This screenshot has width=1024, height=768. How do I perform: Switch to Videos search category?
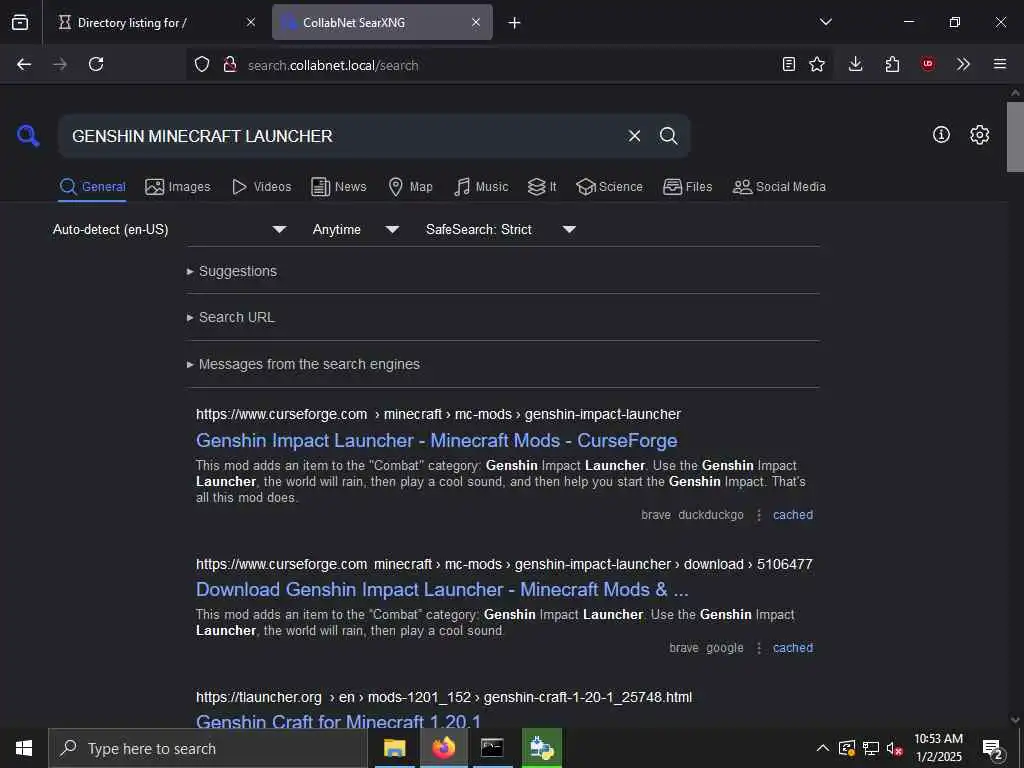(x=262, y=187)
